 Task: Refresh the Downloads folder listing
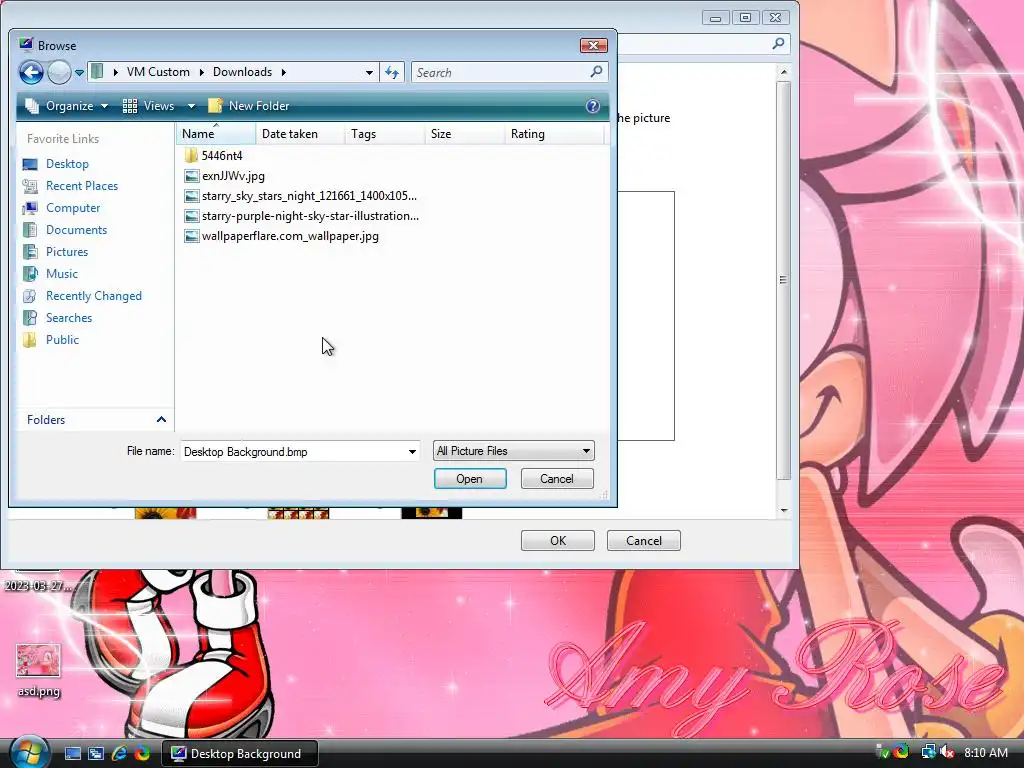click(392, 72)
